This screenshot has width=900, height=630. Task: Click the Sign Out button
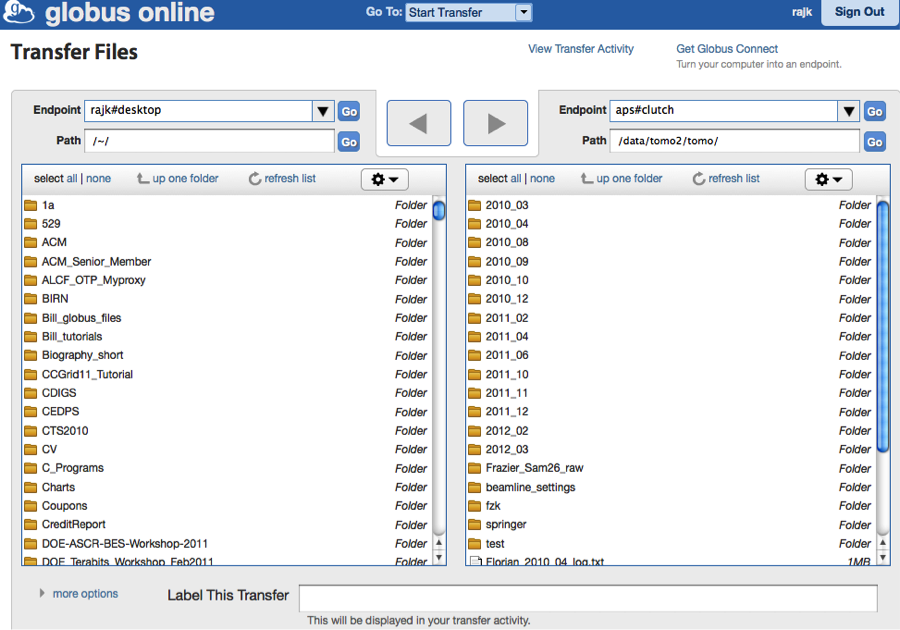[x=859, y=12]
